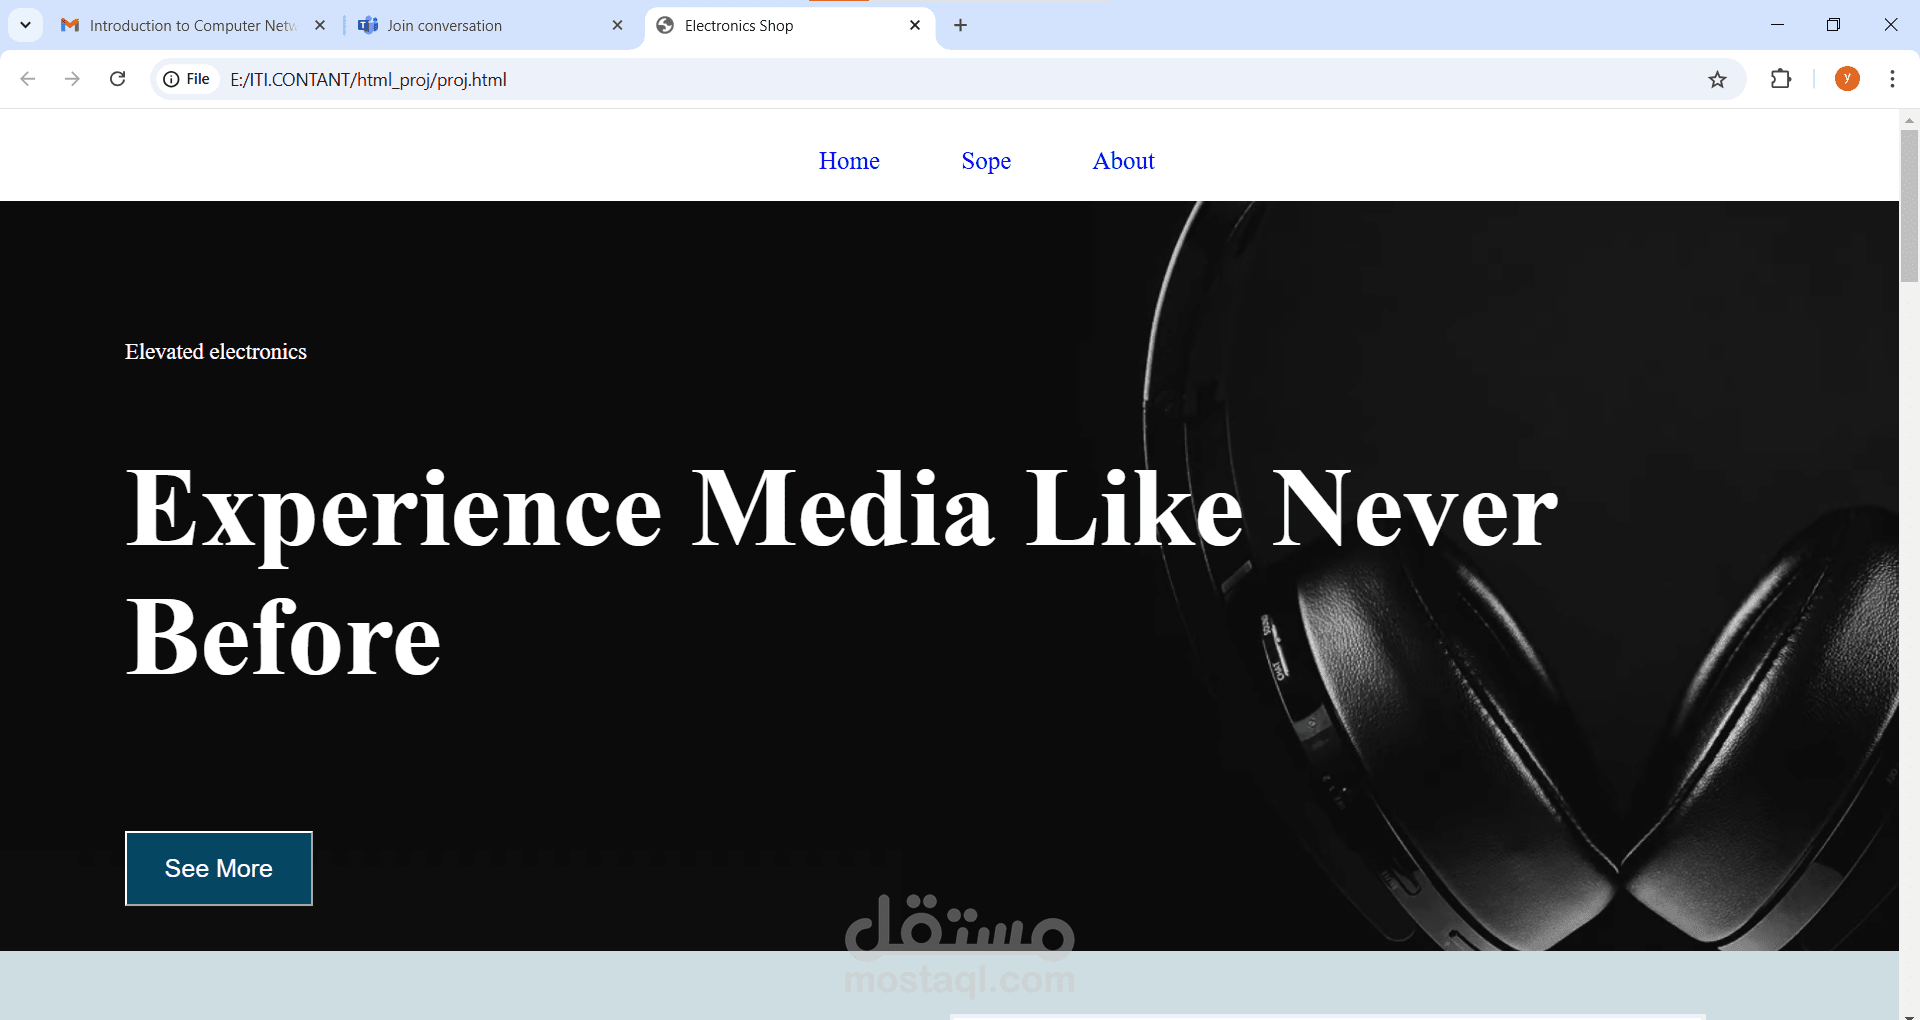The image size is (1920, 1020).
Task: Open the About navigation link
Action: 1123,161
